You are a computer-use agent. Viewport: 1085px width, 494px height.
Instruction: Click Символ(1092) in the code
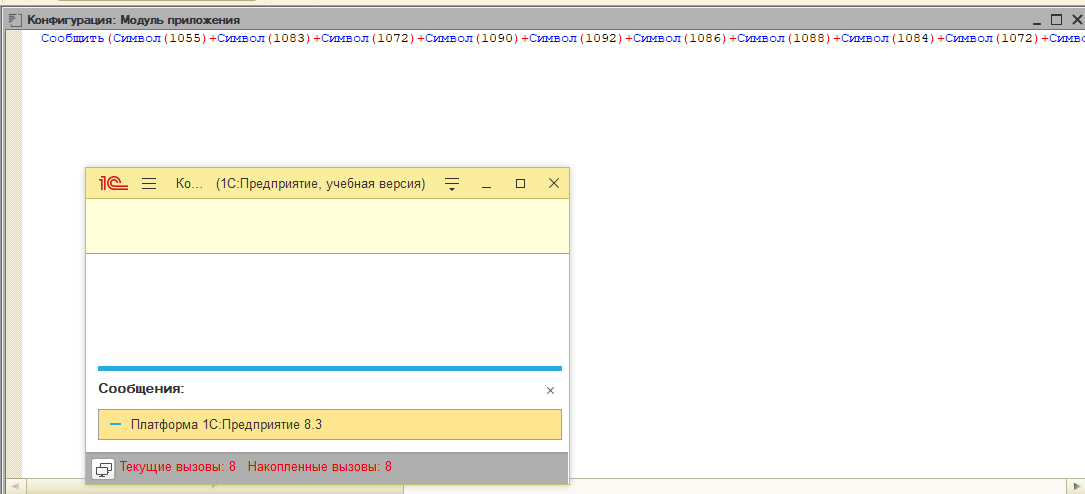tap(574, 39)
